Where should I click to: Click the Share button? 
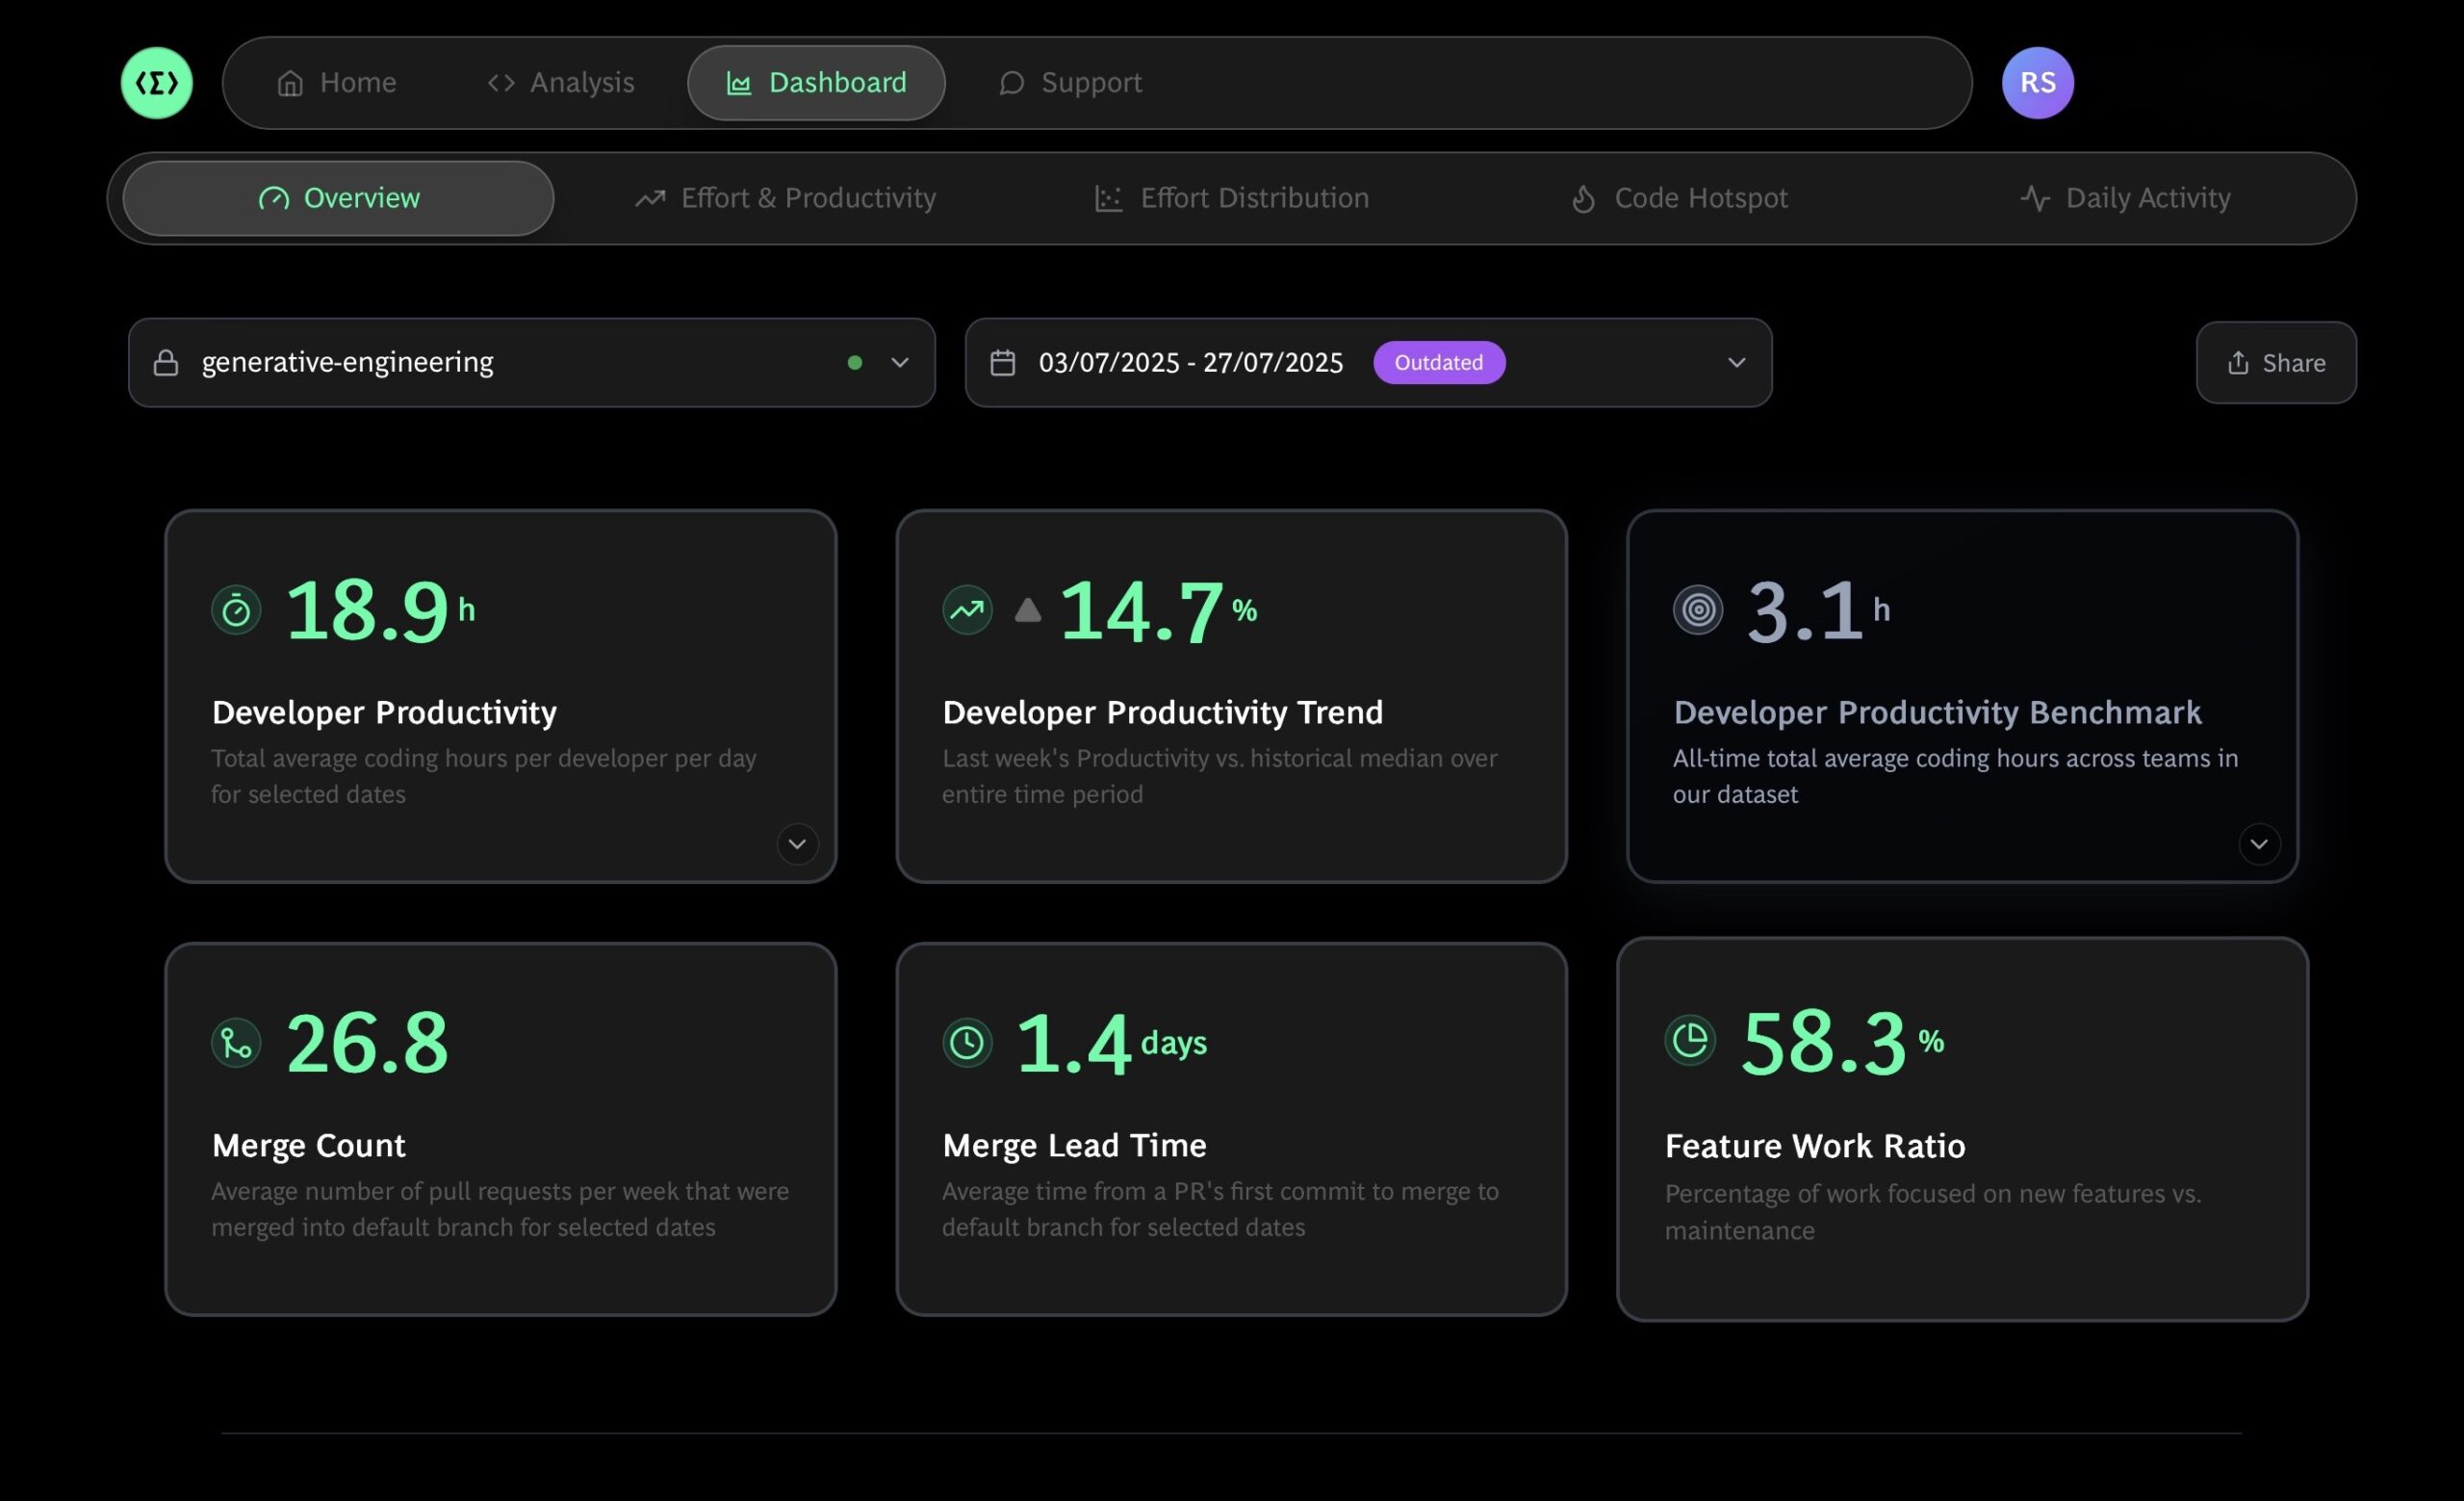[x=2276, y=363]
